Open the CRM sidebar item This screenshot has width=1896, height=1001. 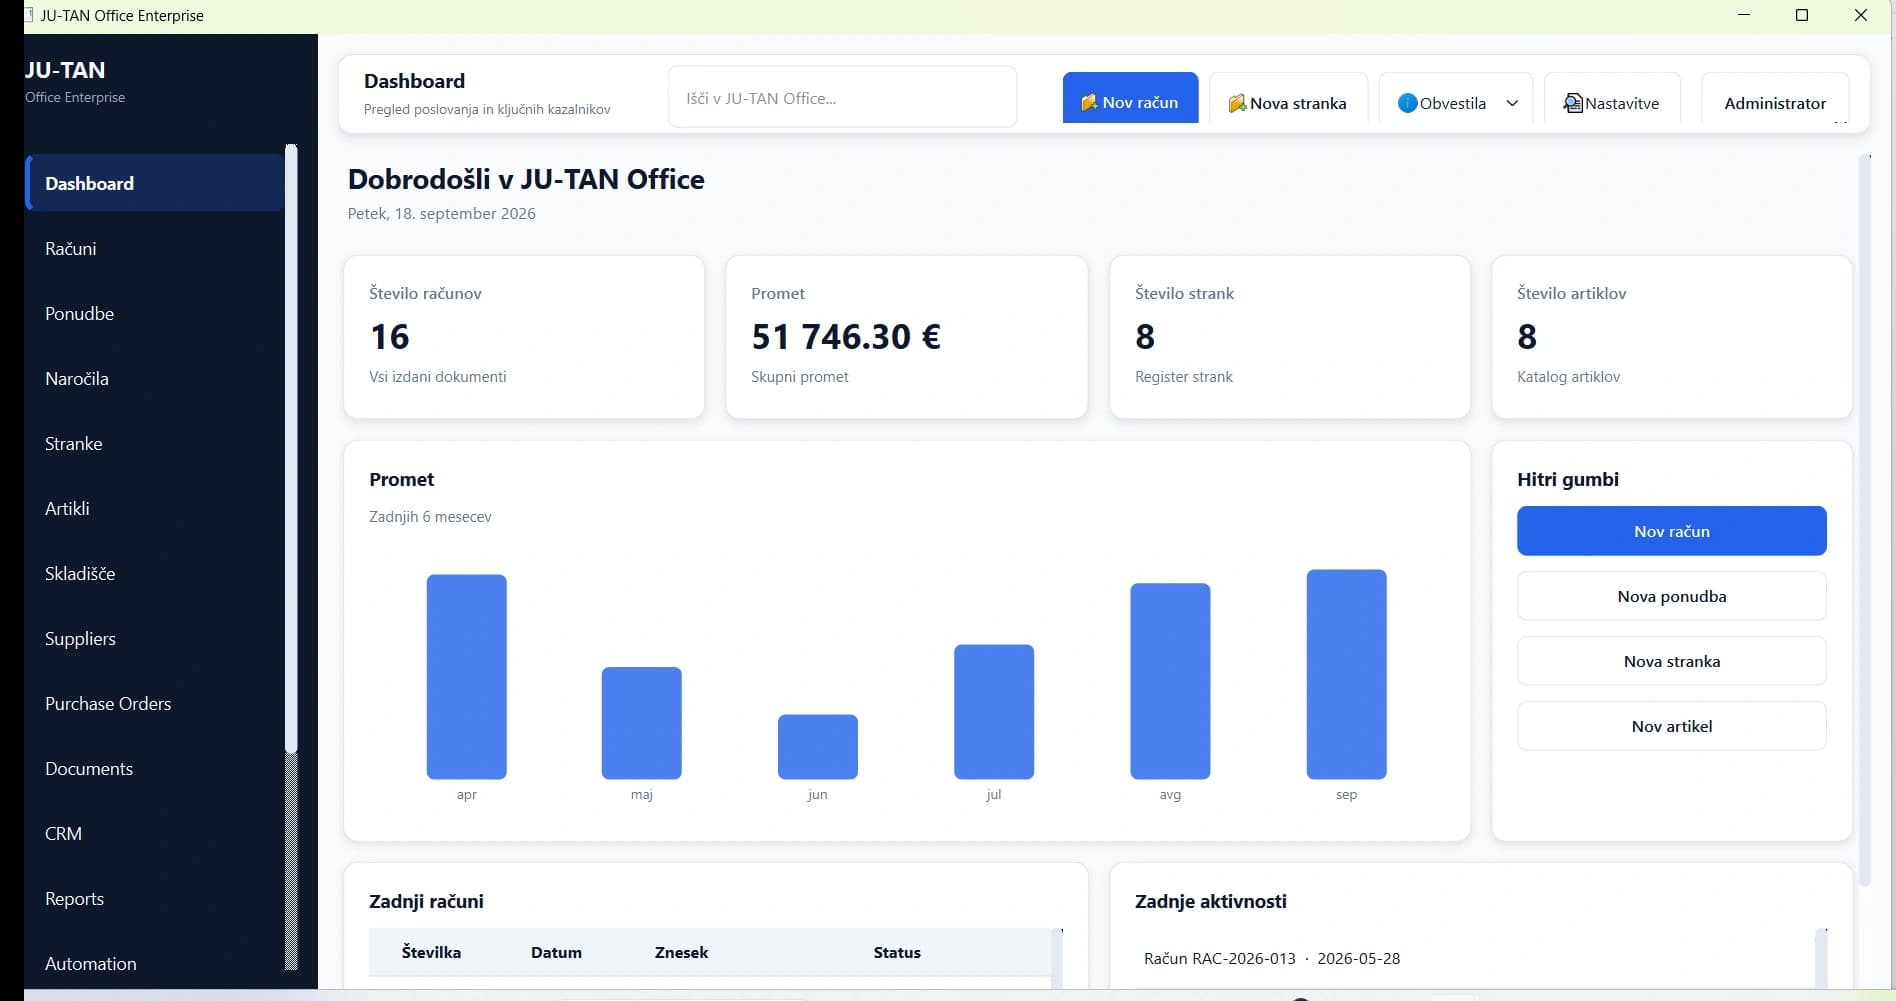(x=155, y=833)
